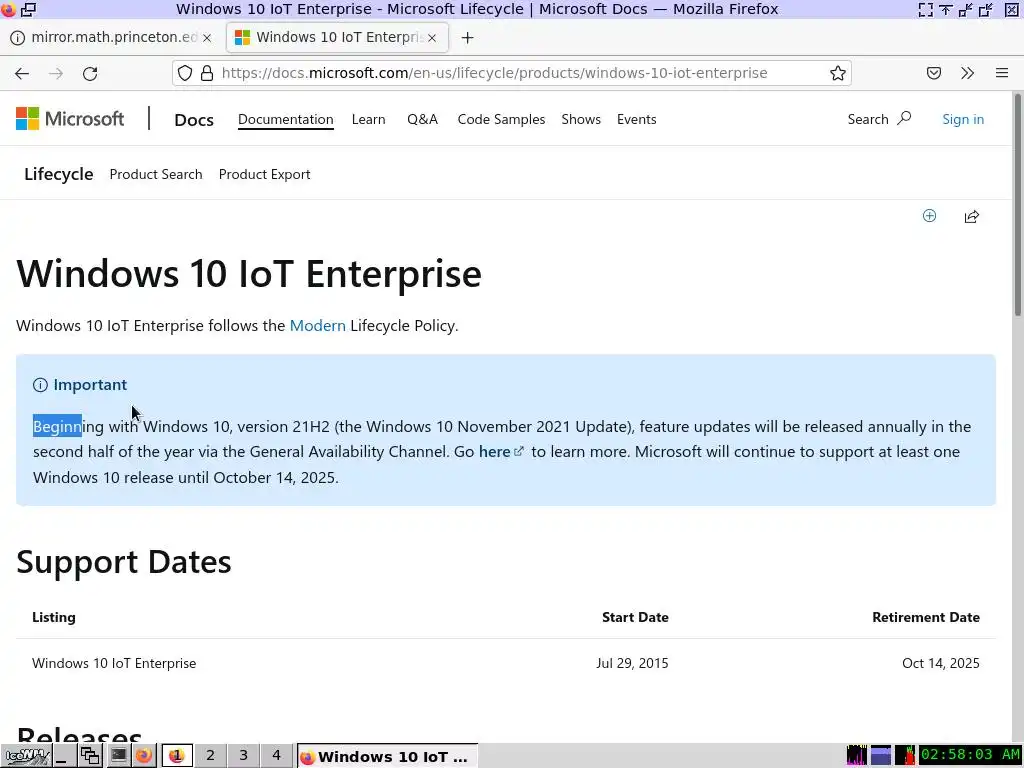This screenshot has height=768, width=1024.
Task: Click the 'Support Dates' heading
Action: click(123, 562)
